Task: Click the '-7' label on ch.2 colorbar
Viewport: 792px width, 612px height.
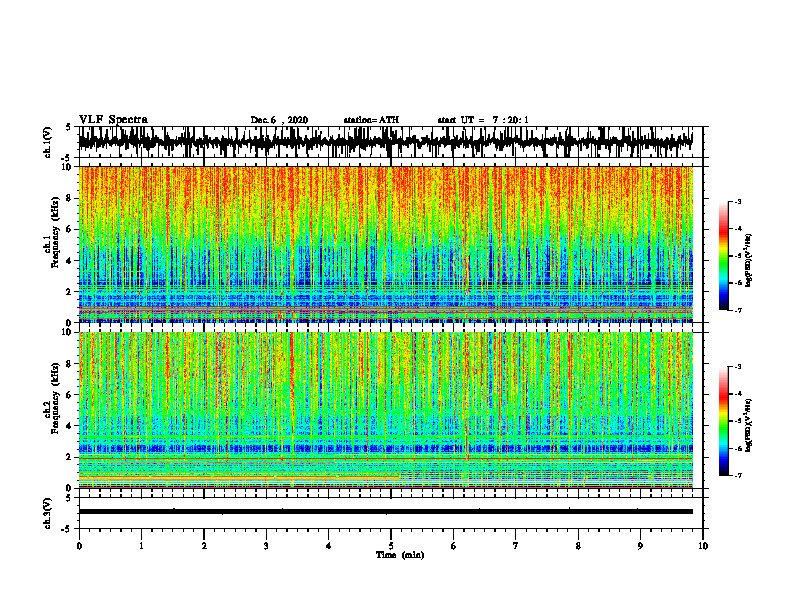Action: pos(738,475)
